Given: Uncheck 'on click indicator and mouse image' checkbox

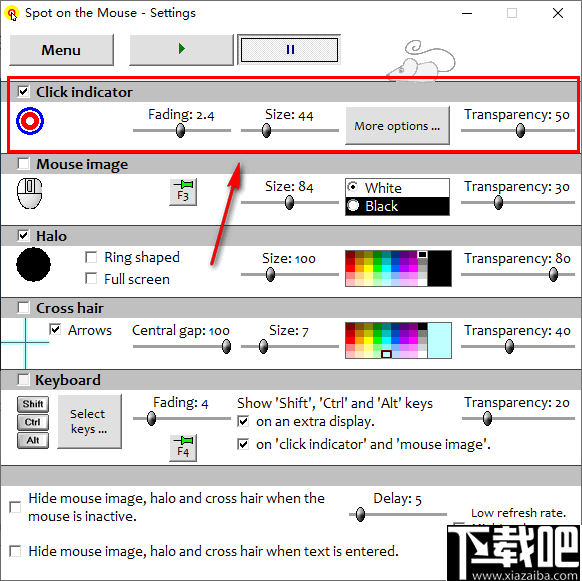Looking at the screenshot, I should [243, 444].
